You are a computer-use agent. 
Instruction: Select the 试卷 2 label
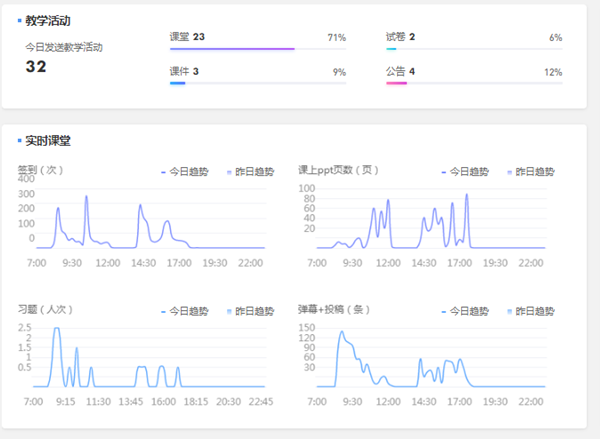[x=400, y=37]
